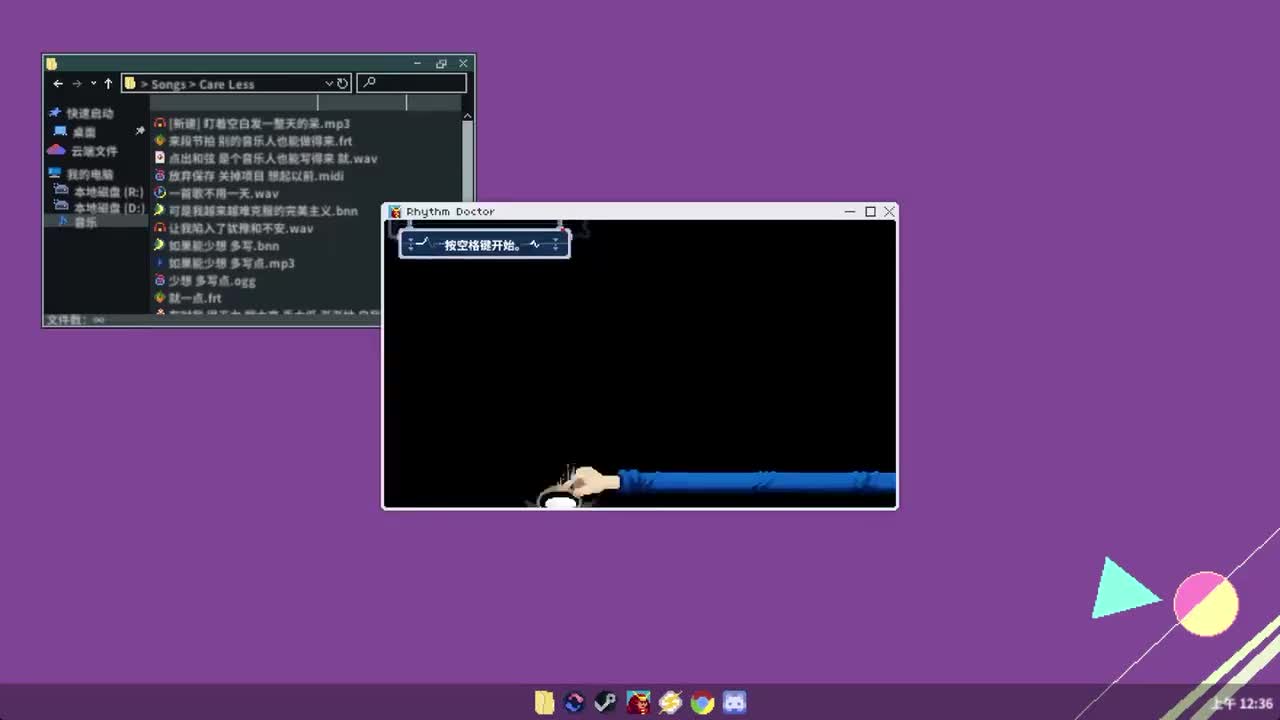Maximize the Rhythm Doctor window
Viewport: 1280px width, 720px height.
(x=870, y=212)
